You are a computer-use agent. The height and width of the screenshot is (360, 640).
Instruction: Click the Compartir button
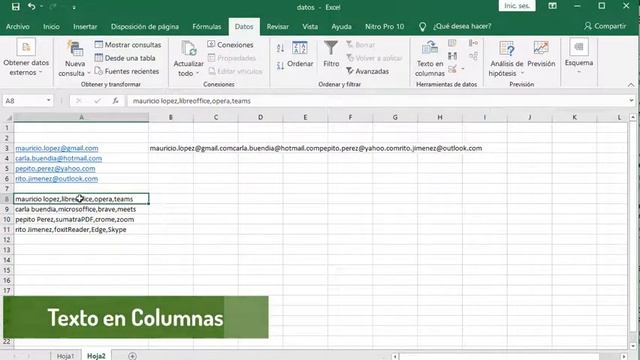pyautogui.click(x=605, y=26)
